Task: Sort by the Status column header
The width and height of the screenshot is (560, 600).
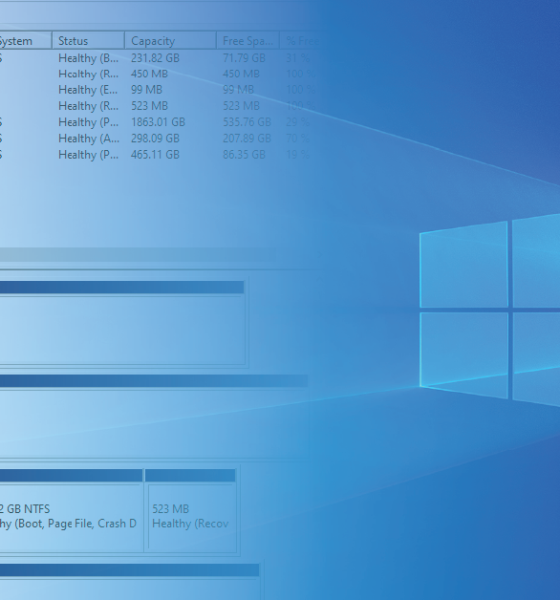Action: click(x=88, y=41)
